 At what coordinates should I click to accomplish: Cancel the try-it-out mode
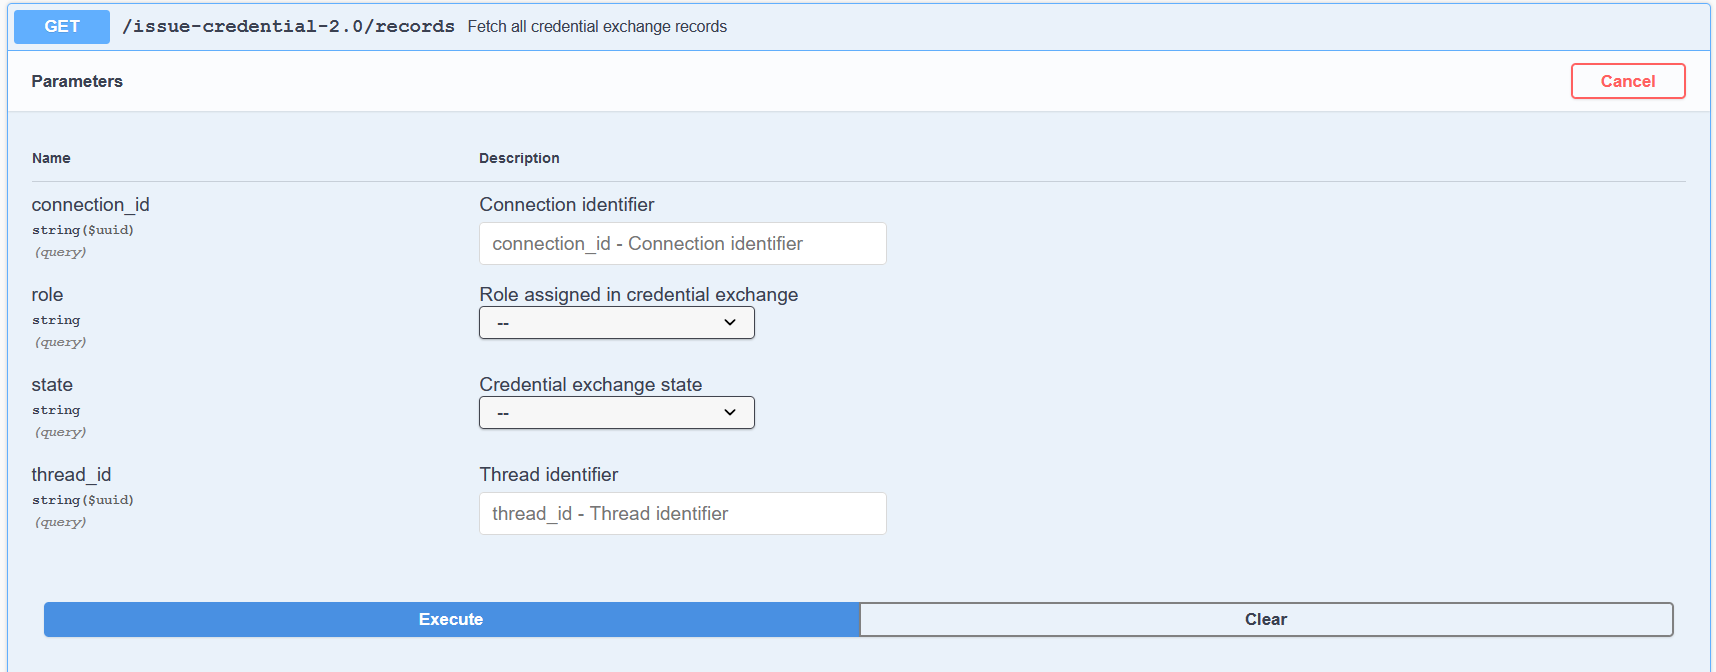click(x=1627, y=81)
